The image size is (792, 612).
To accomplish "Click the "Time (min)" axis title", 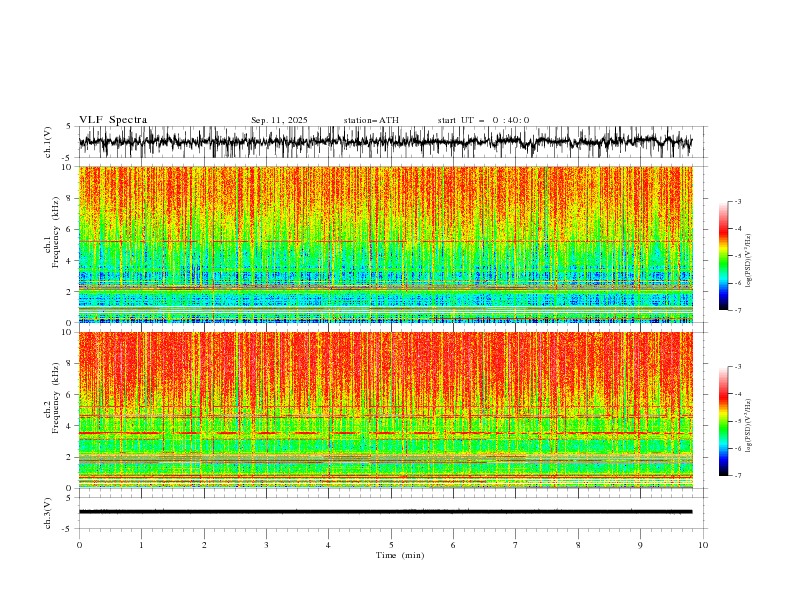I will tap(400, 555).
